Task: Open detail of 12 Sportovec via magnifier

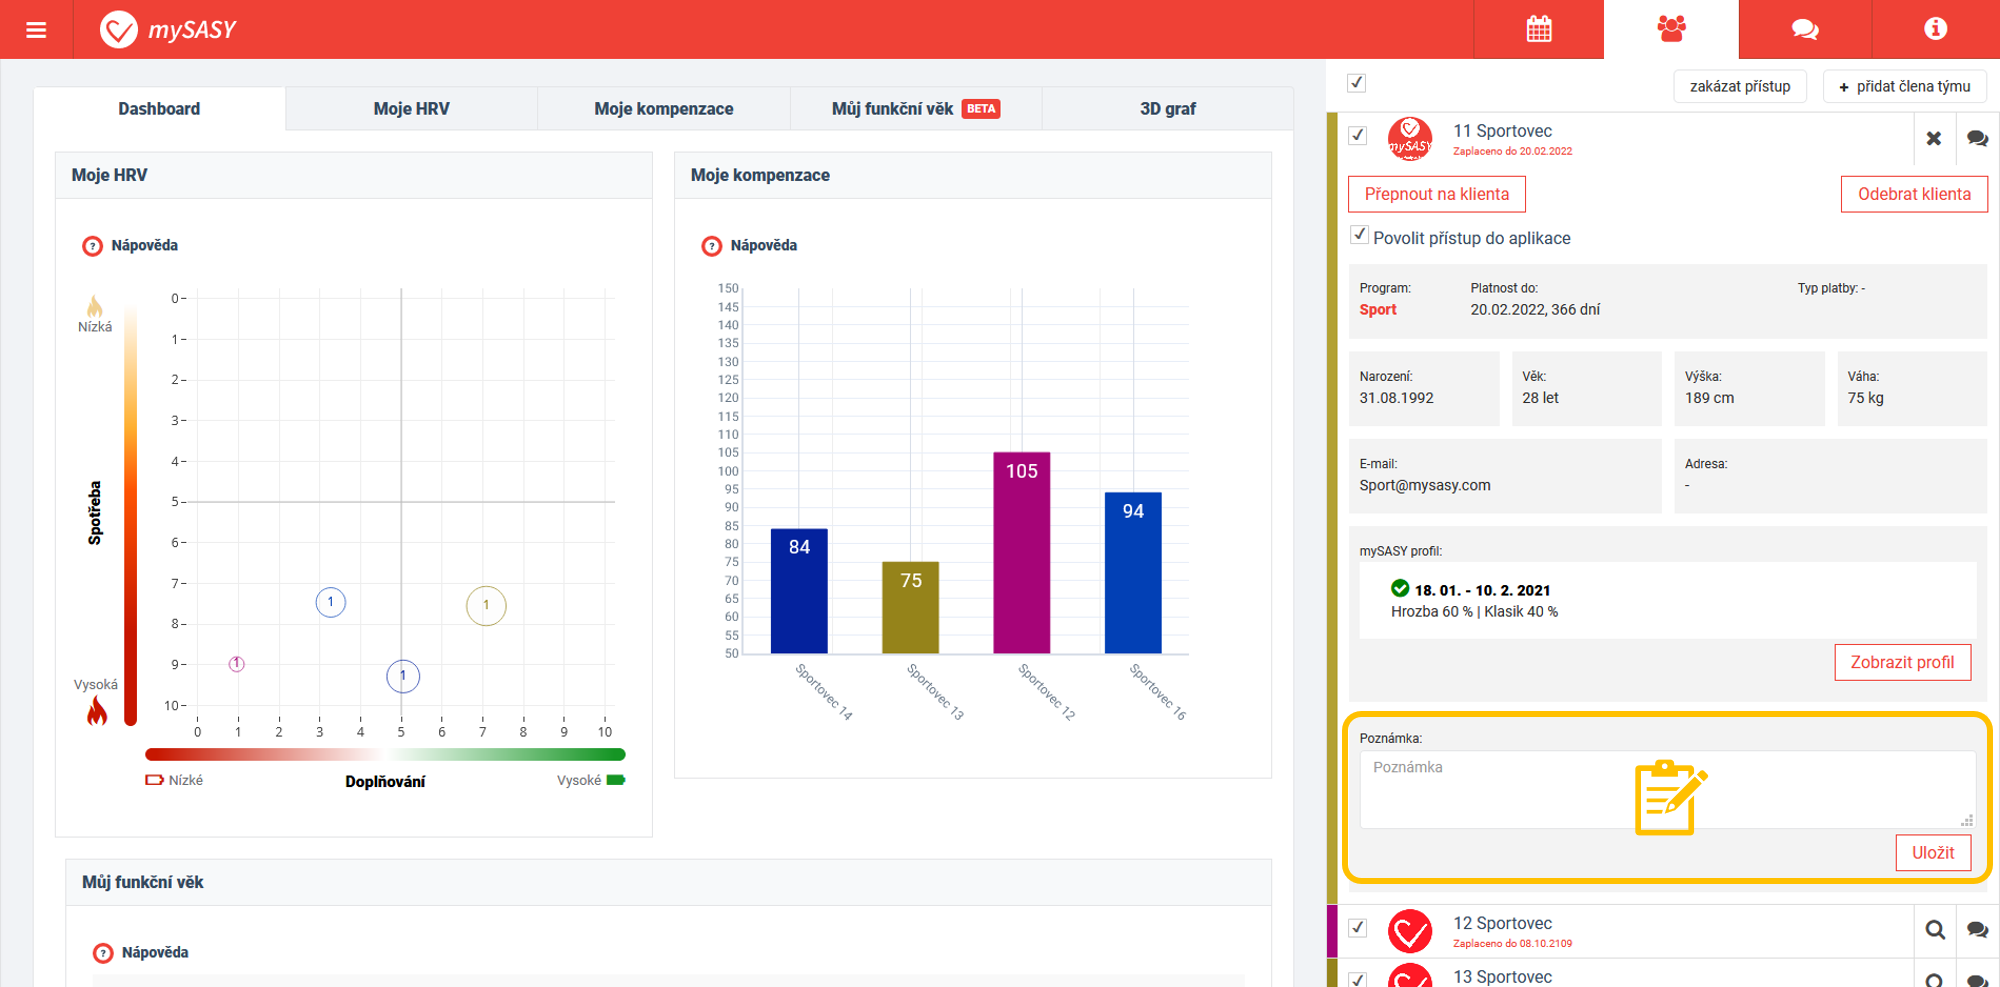Action: [x=1935, y=930]
